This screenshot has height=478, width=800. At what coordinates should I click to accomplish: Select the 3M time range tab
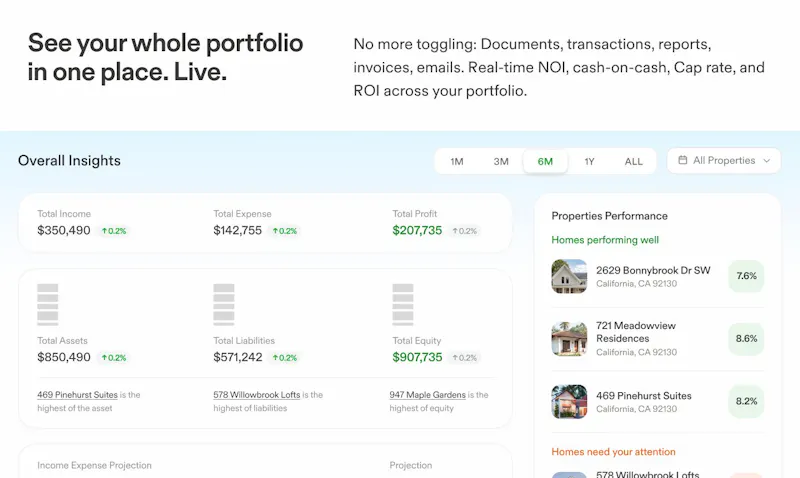(x=501, y=162)
